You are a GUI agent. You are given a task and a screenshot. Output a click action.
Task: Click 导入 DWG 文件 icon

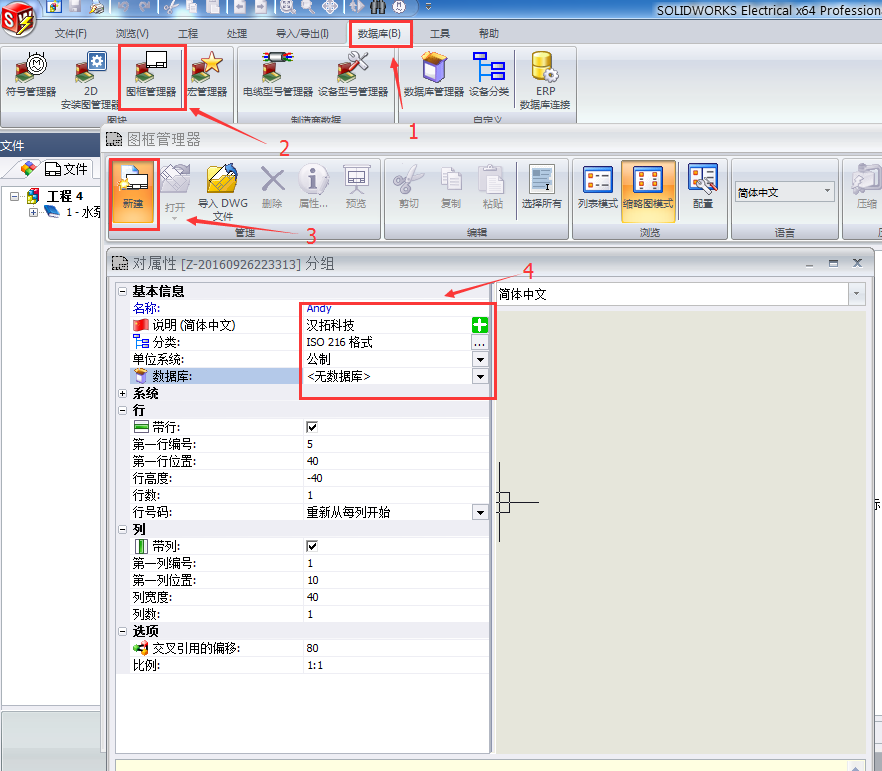(x=223, y=192)
